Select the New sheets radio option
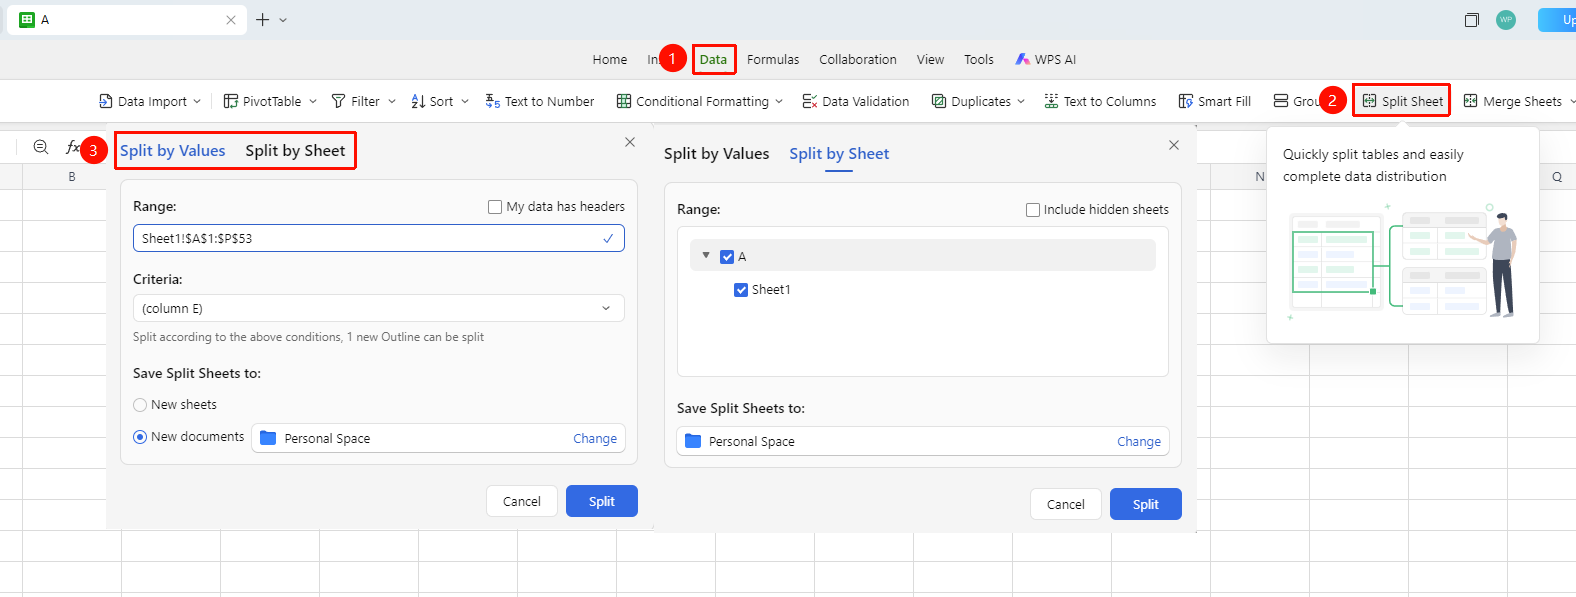This screenshot has height=597, width=1576. click(140, 405)
